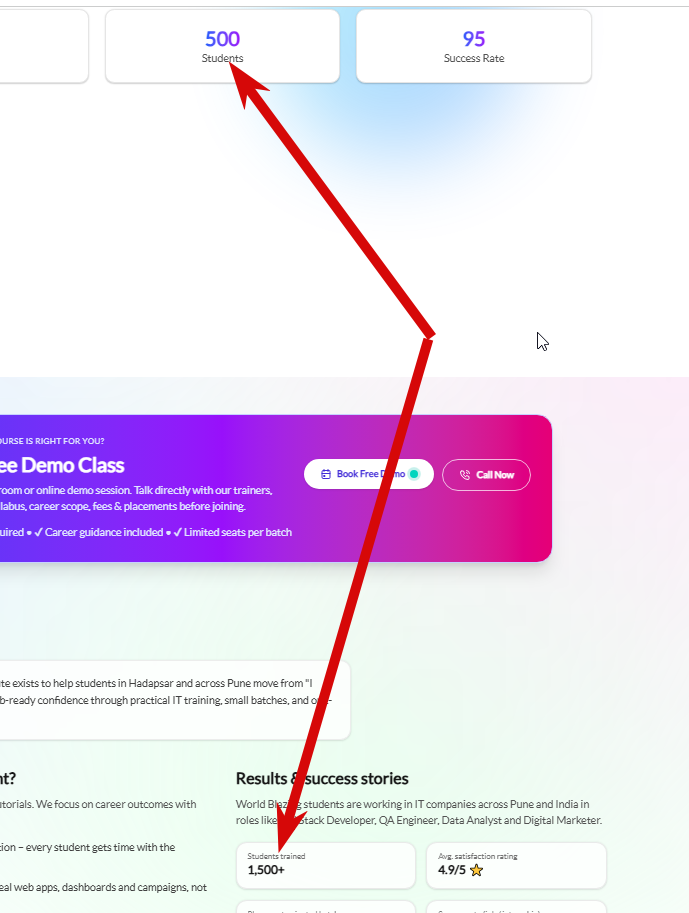Click the Career guidance included text

[x=104, y=532]
